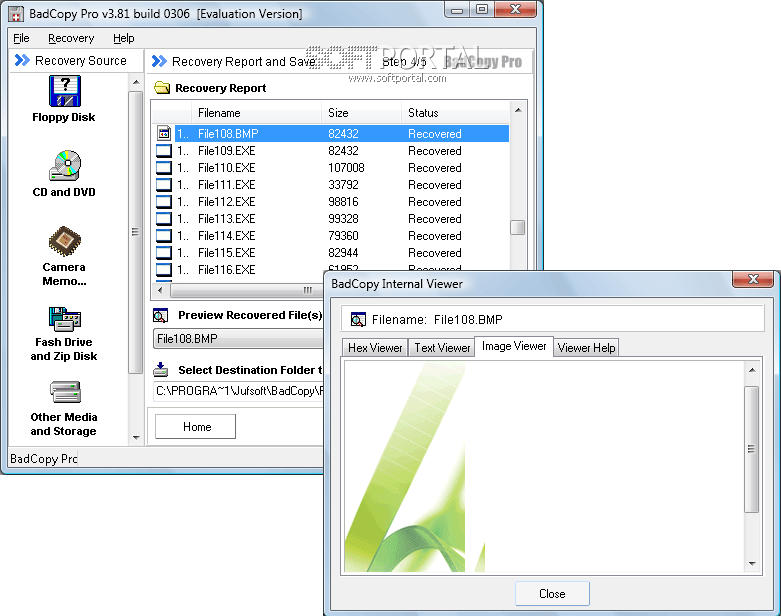Click the icon beside File115.EXE
Image resolution: width=781 pixels, height=616 pixels.
164,252
